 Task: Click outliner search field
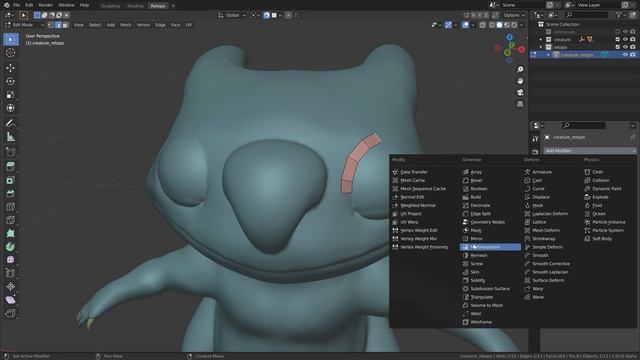tap(587, 15)
